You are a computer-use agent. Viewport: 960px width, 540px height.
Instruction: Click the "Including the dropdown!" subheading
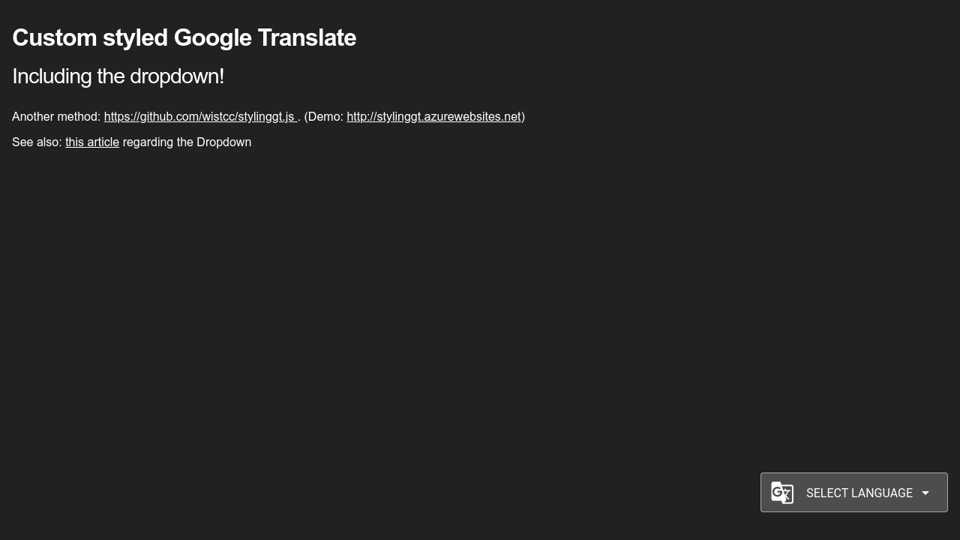click(118, 76)
